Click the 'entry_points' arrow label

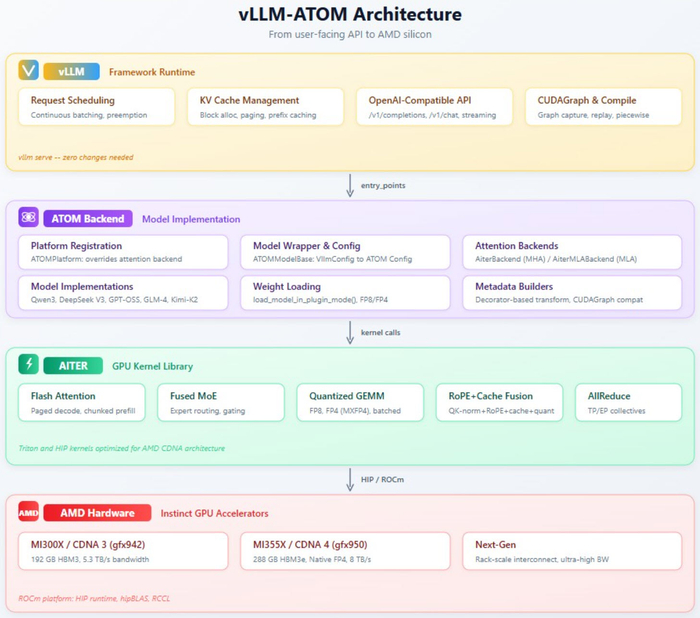coord(383,185)
